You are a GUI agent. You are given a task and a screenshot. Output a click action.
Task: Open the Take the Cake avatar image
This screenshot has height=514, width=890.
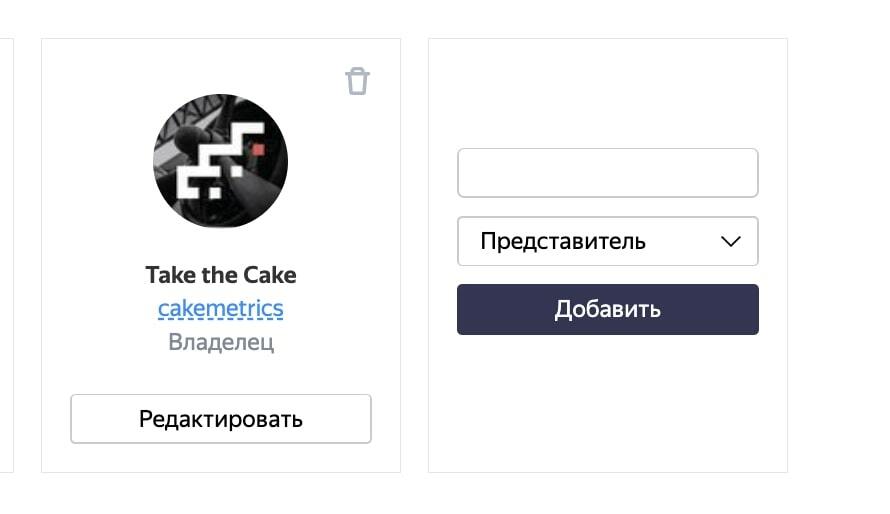(221, 161)
